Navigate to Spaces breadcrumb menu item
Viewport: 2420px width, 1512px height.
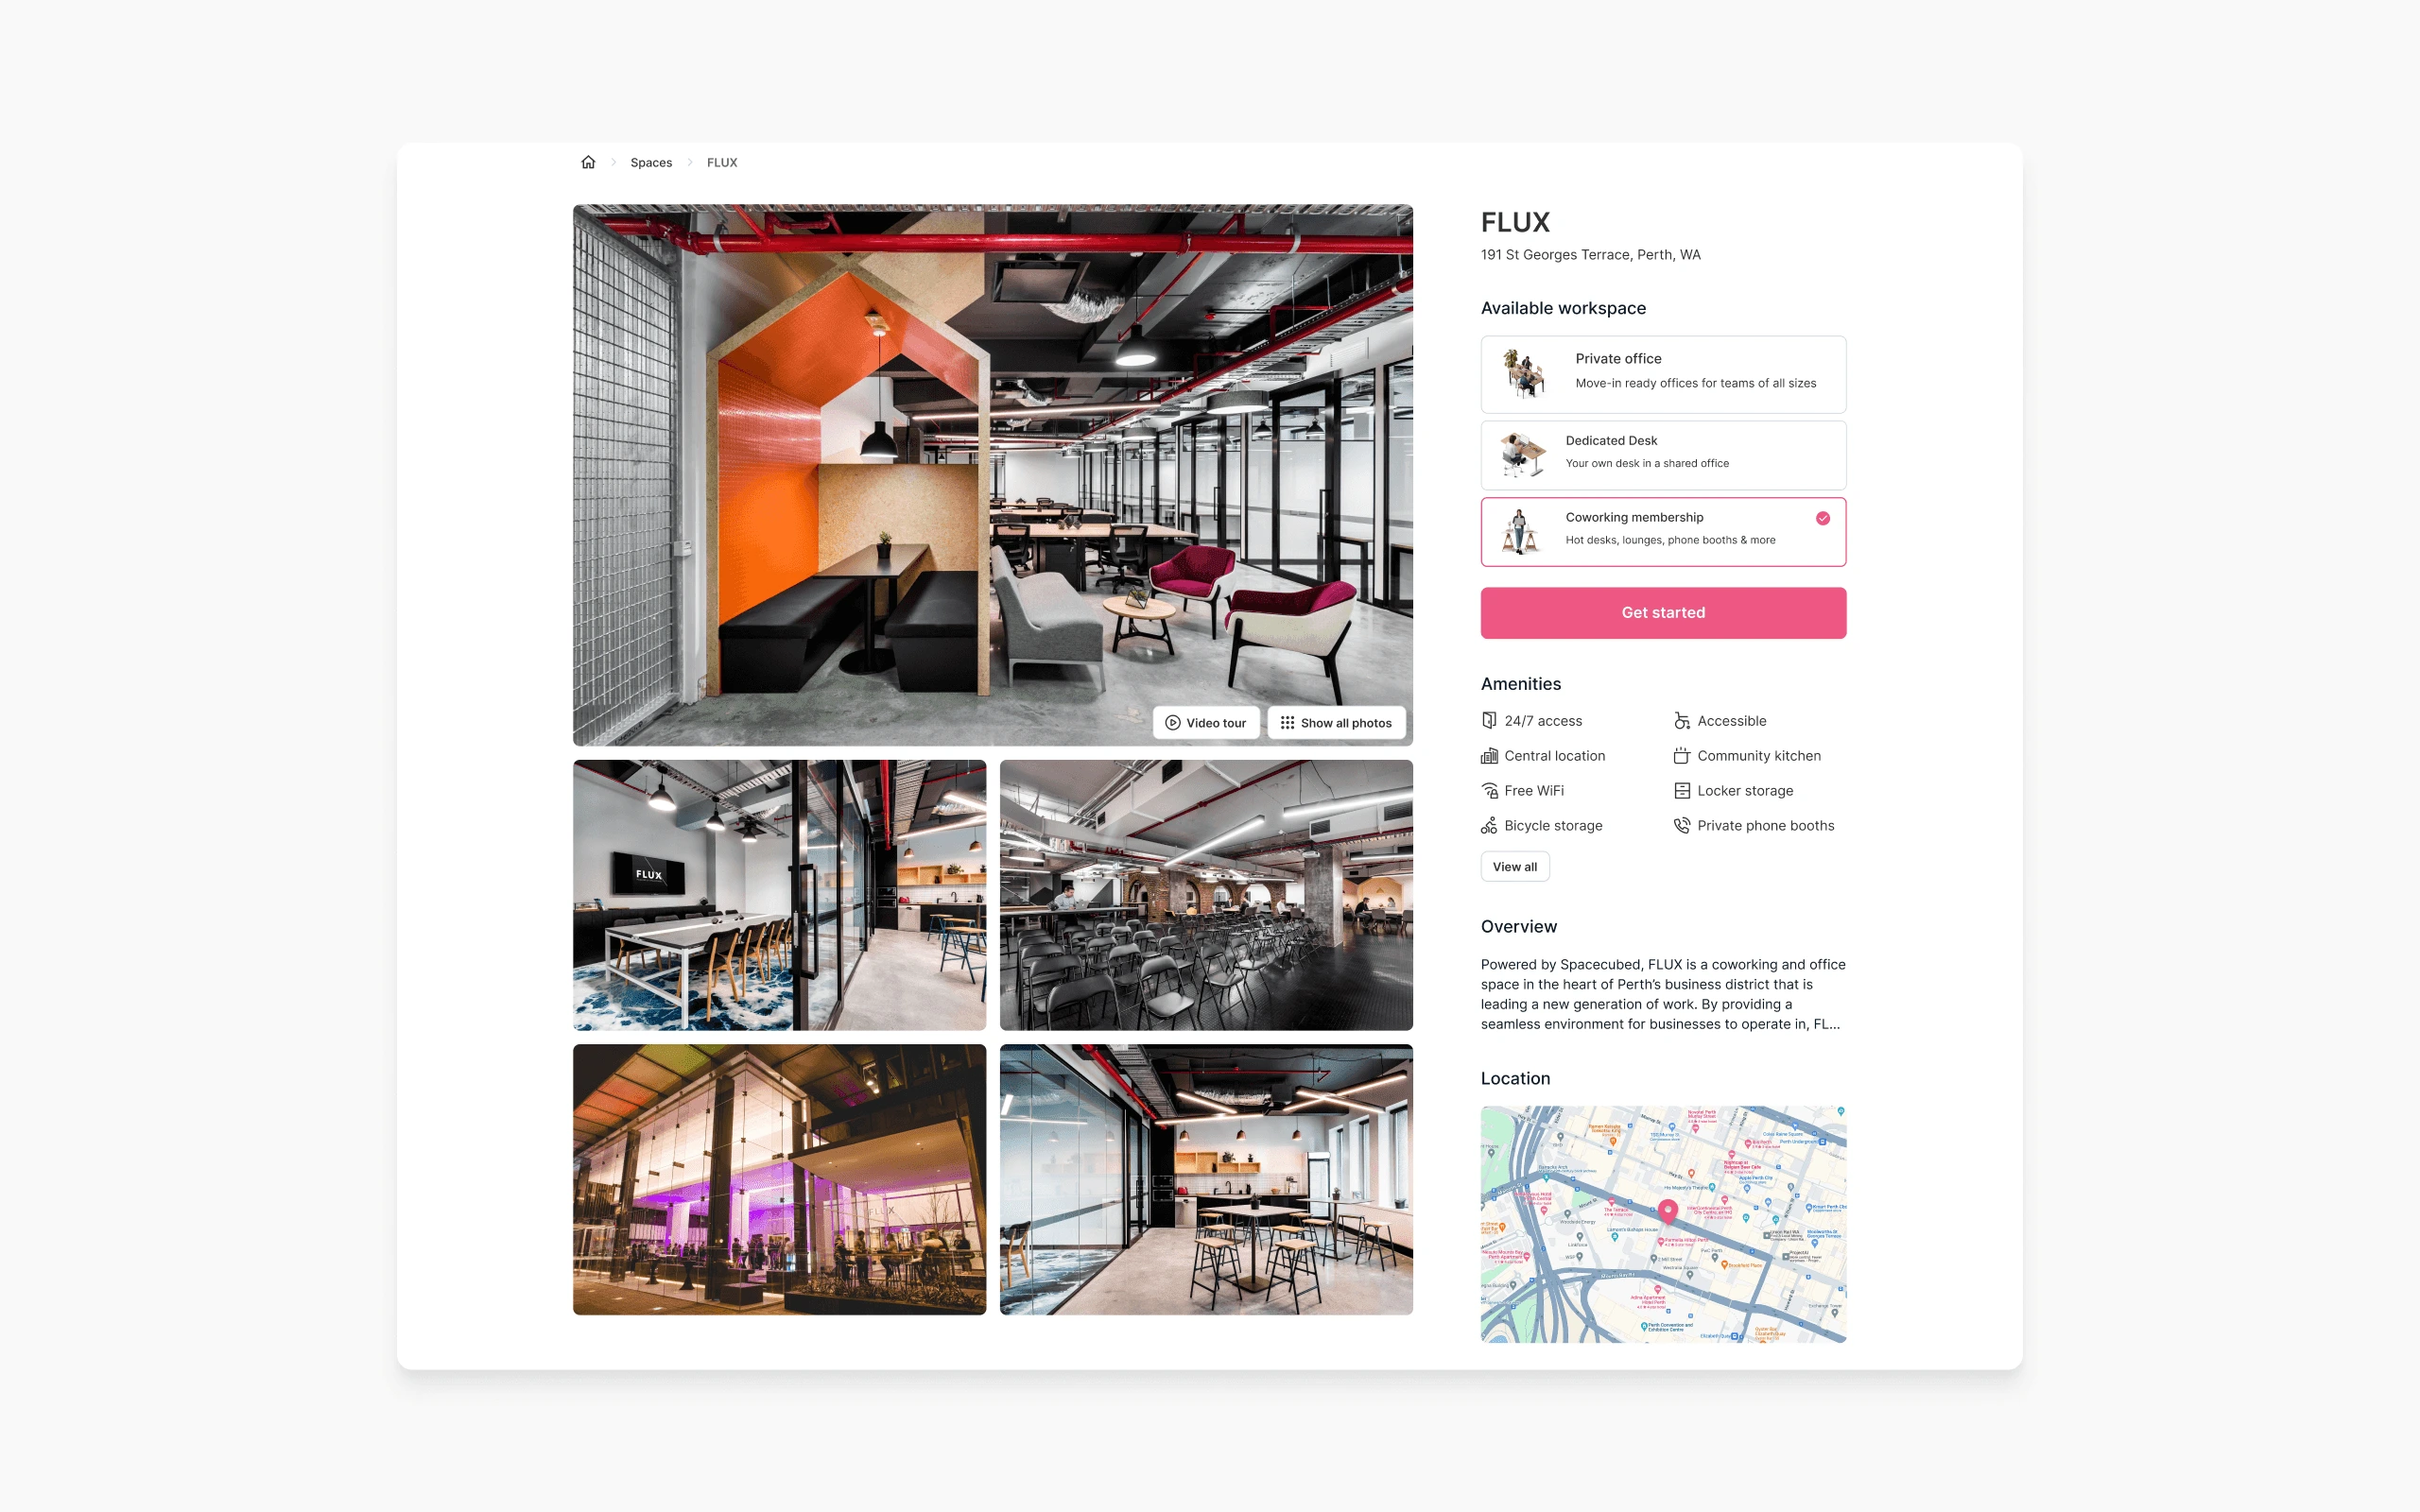coord(651,162)
